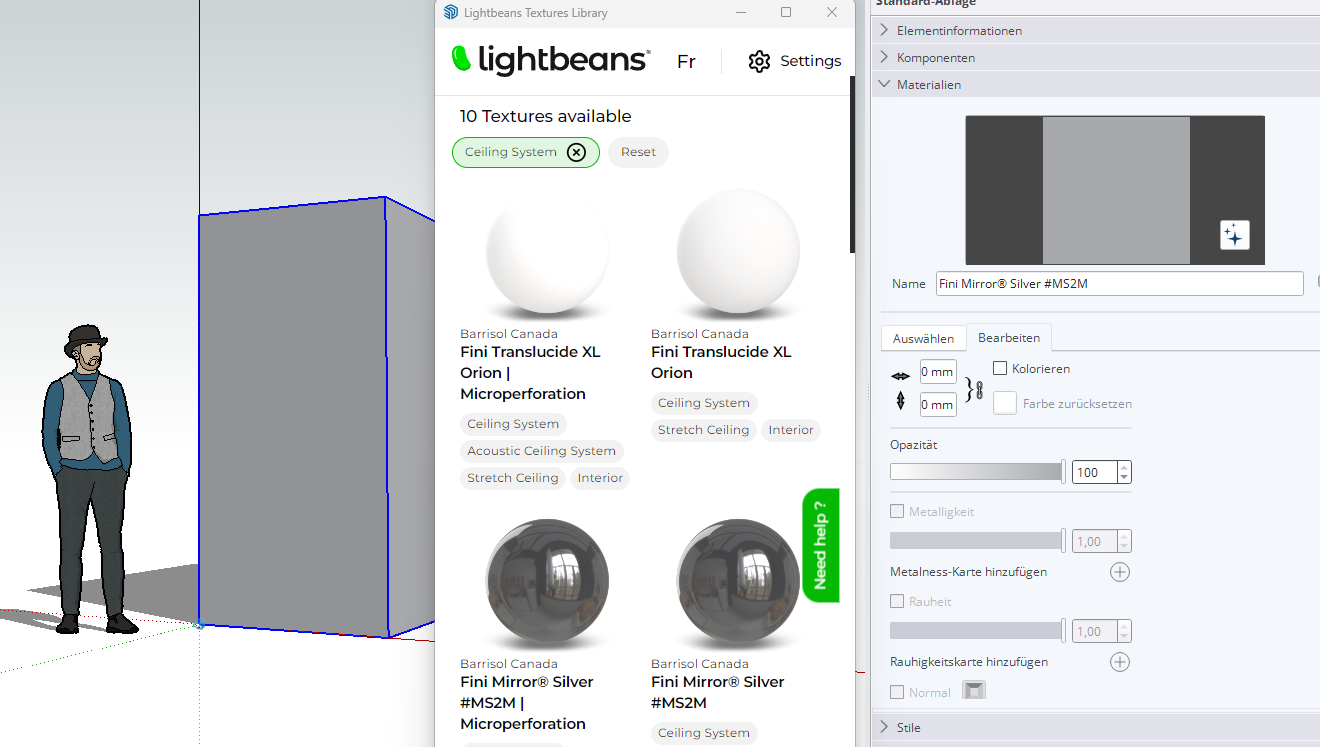Click the "Fini Mirror® Silver #MS2M | Microperforation" title
Screen dimensions: 1320x747
pos(527,703)
